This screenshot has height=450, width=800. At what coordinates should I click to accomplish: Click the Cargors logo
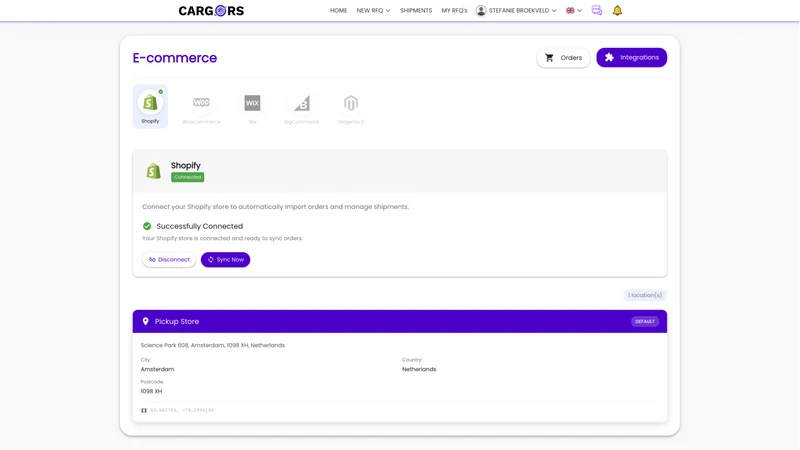[x=211, y=11]
